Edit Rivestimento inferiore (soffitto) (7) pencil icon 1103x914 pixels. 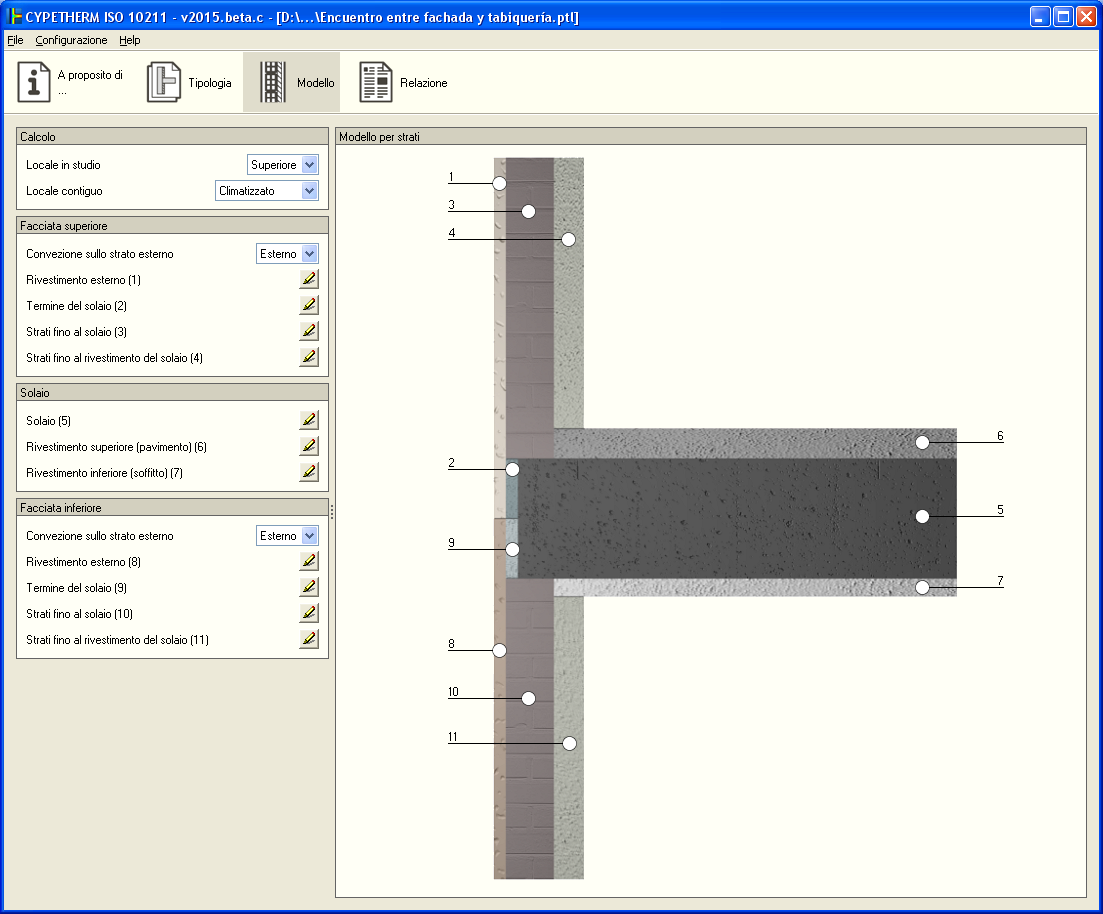[x=309, y=472]
